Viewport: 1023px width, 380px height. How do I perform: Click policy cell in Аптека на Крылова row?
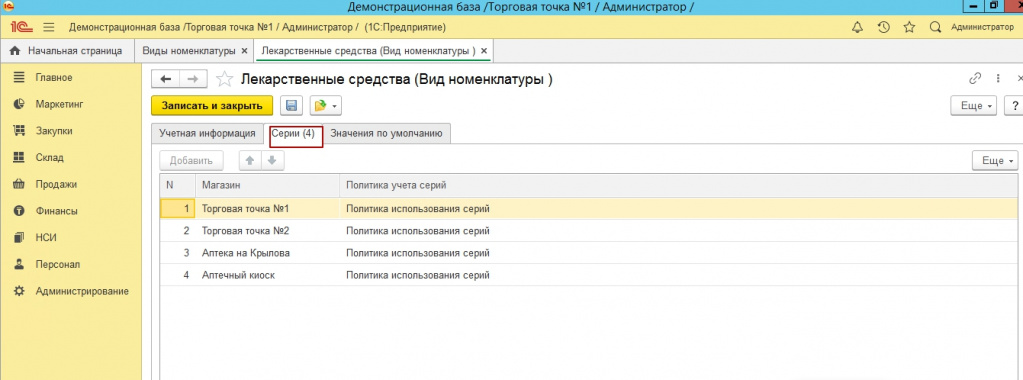679,253
